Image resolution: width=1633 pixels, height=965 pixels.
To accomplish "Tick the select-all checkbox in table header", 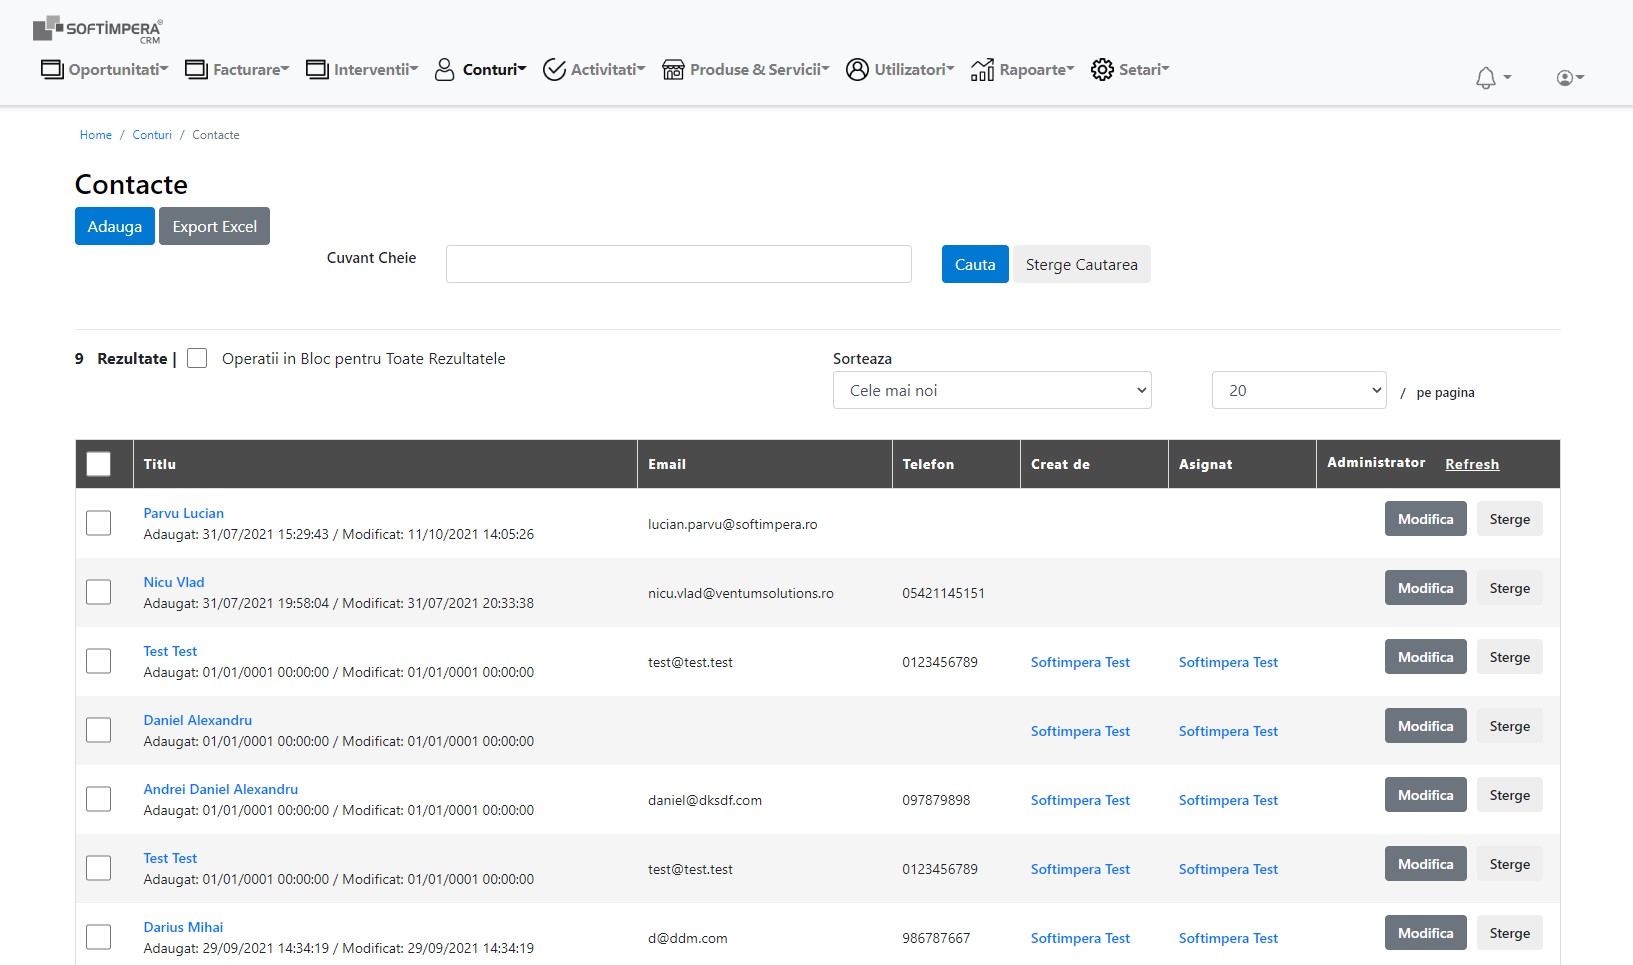I will (99, 464).
